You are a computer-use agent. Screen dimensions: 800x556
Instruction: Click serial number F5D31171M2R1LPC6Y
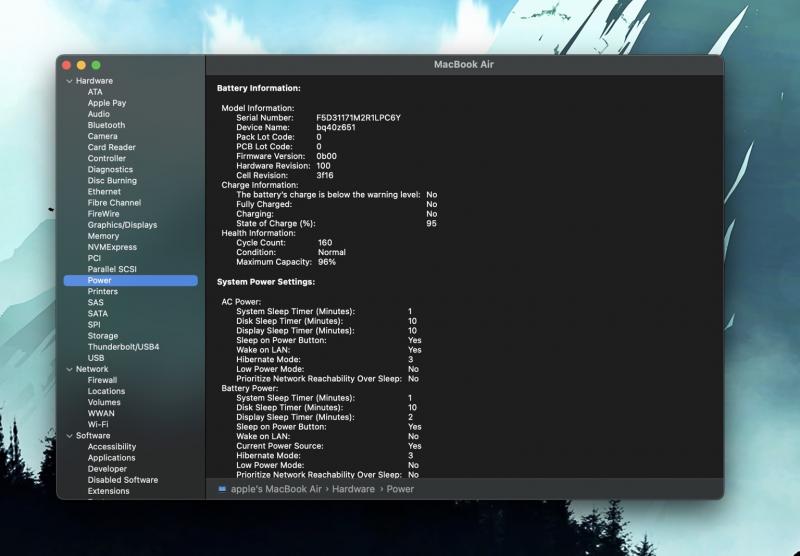coord(358,118)
